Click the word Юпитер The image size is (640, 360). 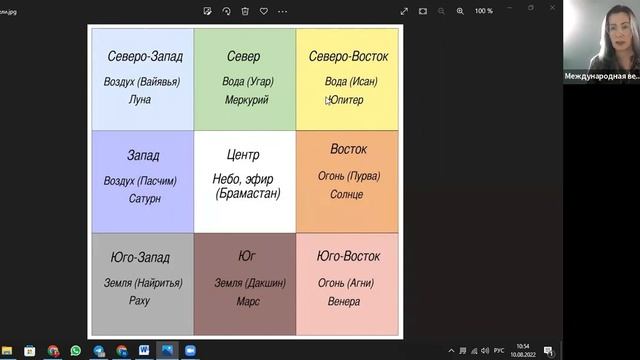pos(346,100)
